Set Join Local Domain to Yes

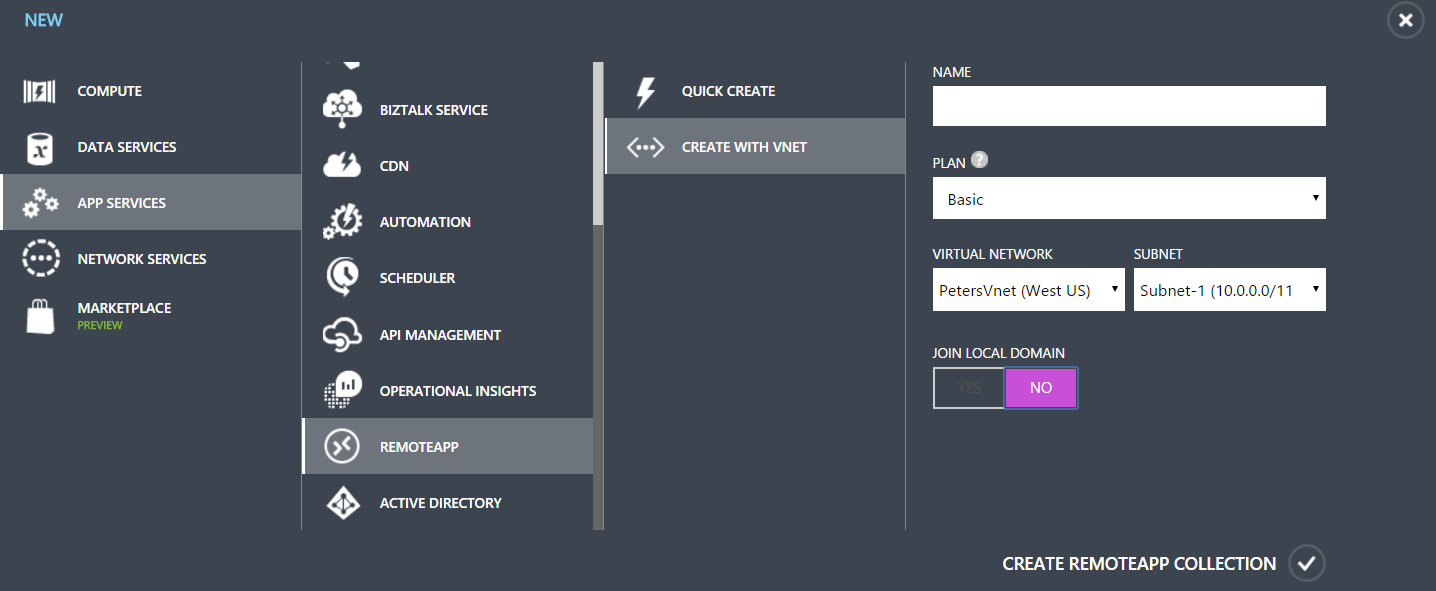pyautogui.click(x=969, y=388)
